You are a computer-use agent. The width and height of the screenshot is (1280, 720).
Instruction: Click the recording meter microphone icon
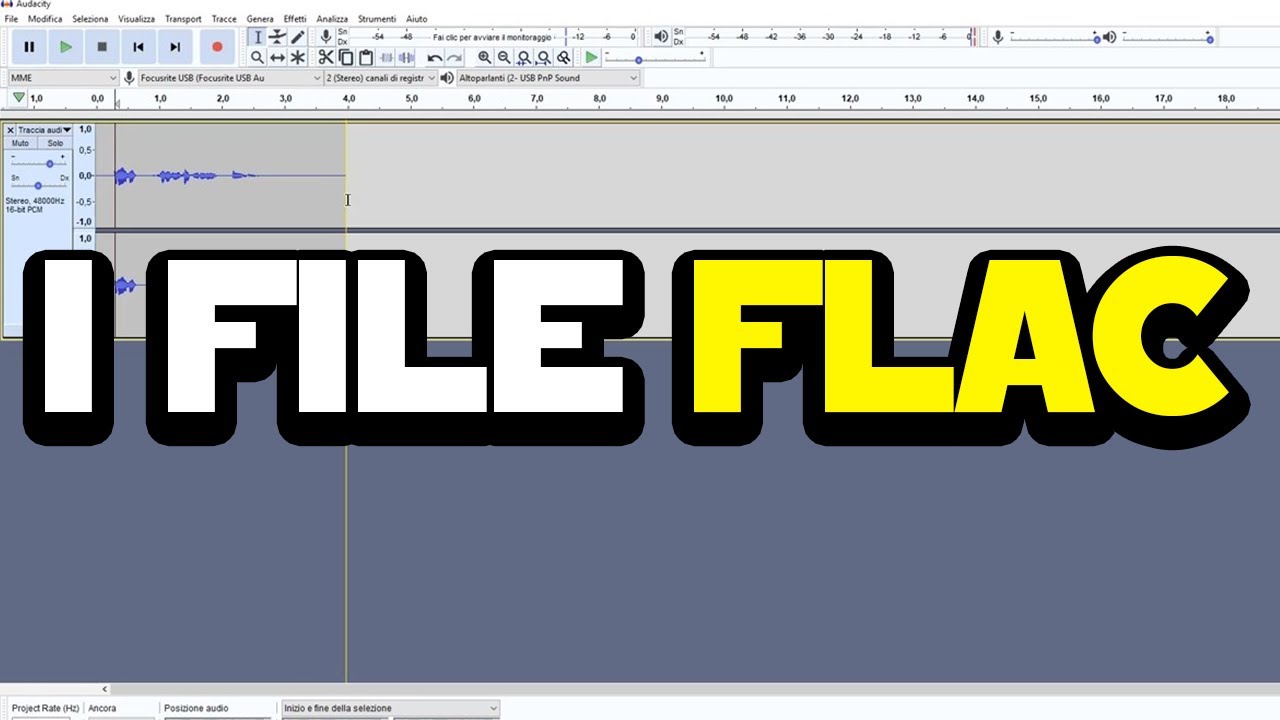326,37
